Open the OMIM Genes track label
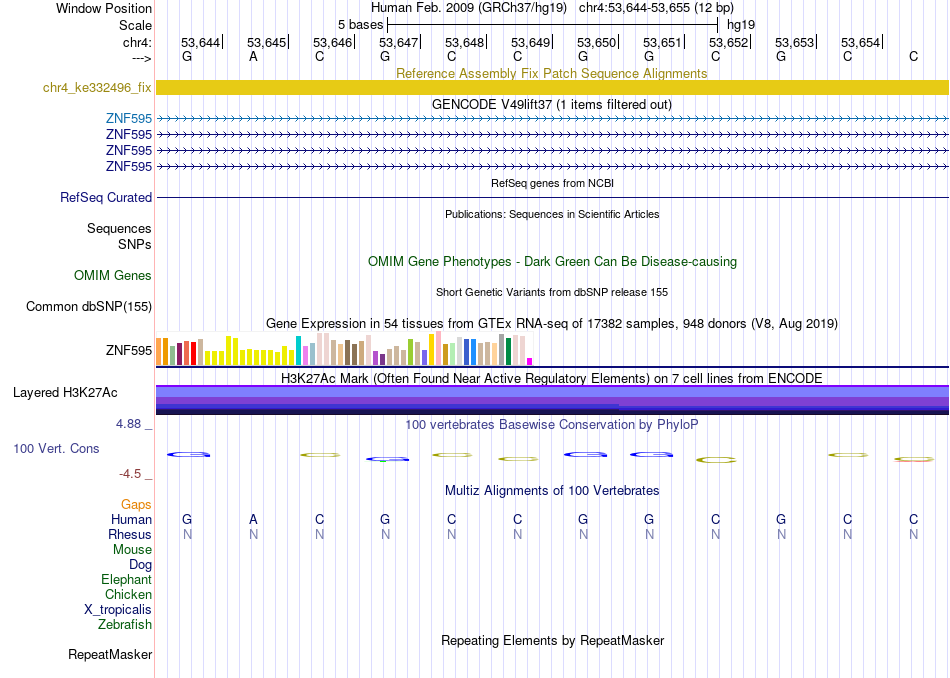 point(113,275)
